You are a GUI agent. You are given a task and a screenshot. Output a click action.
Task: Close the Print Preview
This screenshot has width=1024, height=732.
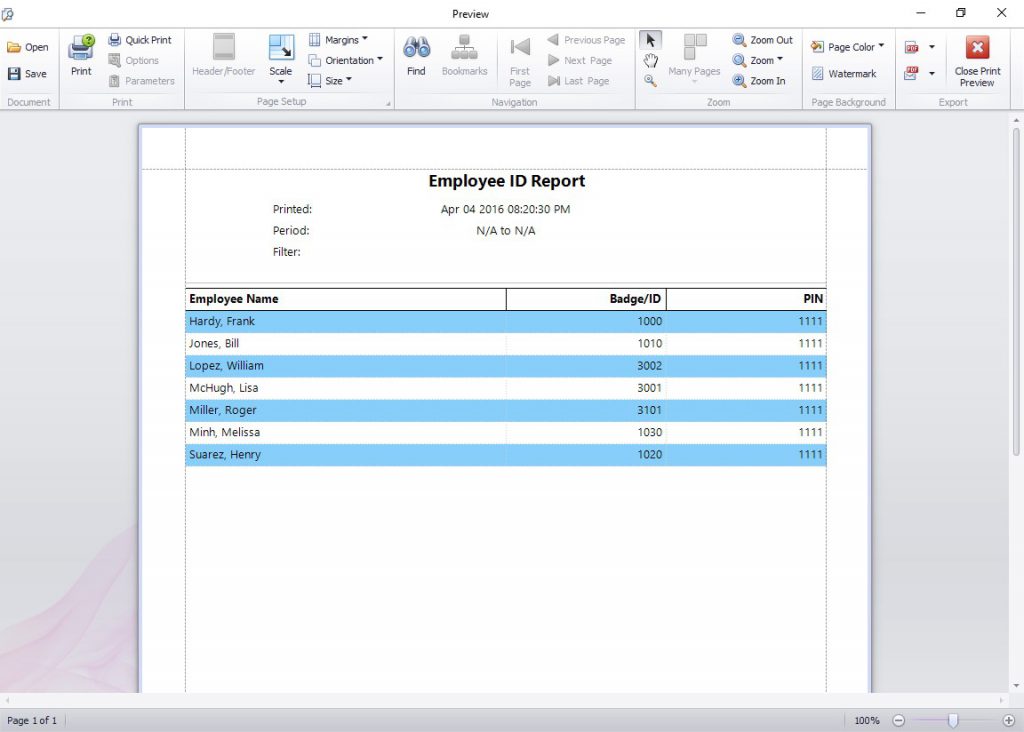[x=977, y=60]
